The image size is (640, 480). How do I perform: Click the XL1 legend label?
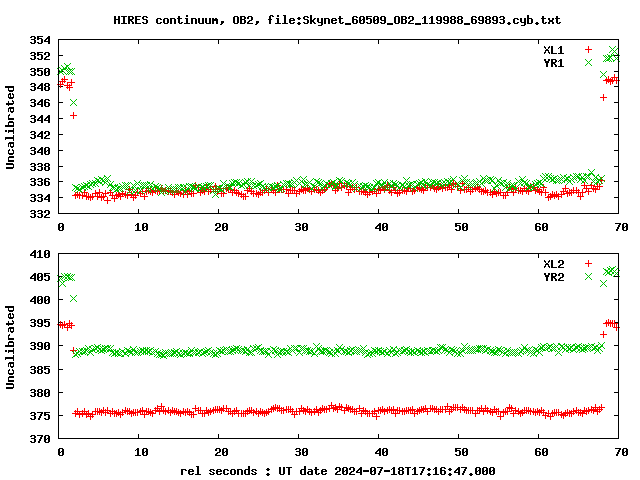click(553, 50)
